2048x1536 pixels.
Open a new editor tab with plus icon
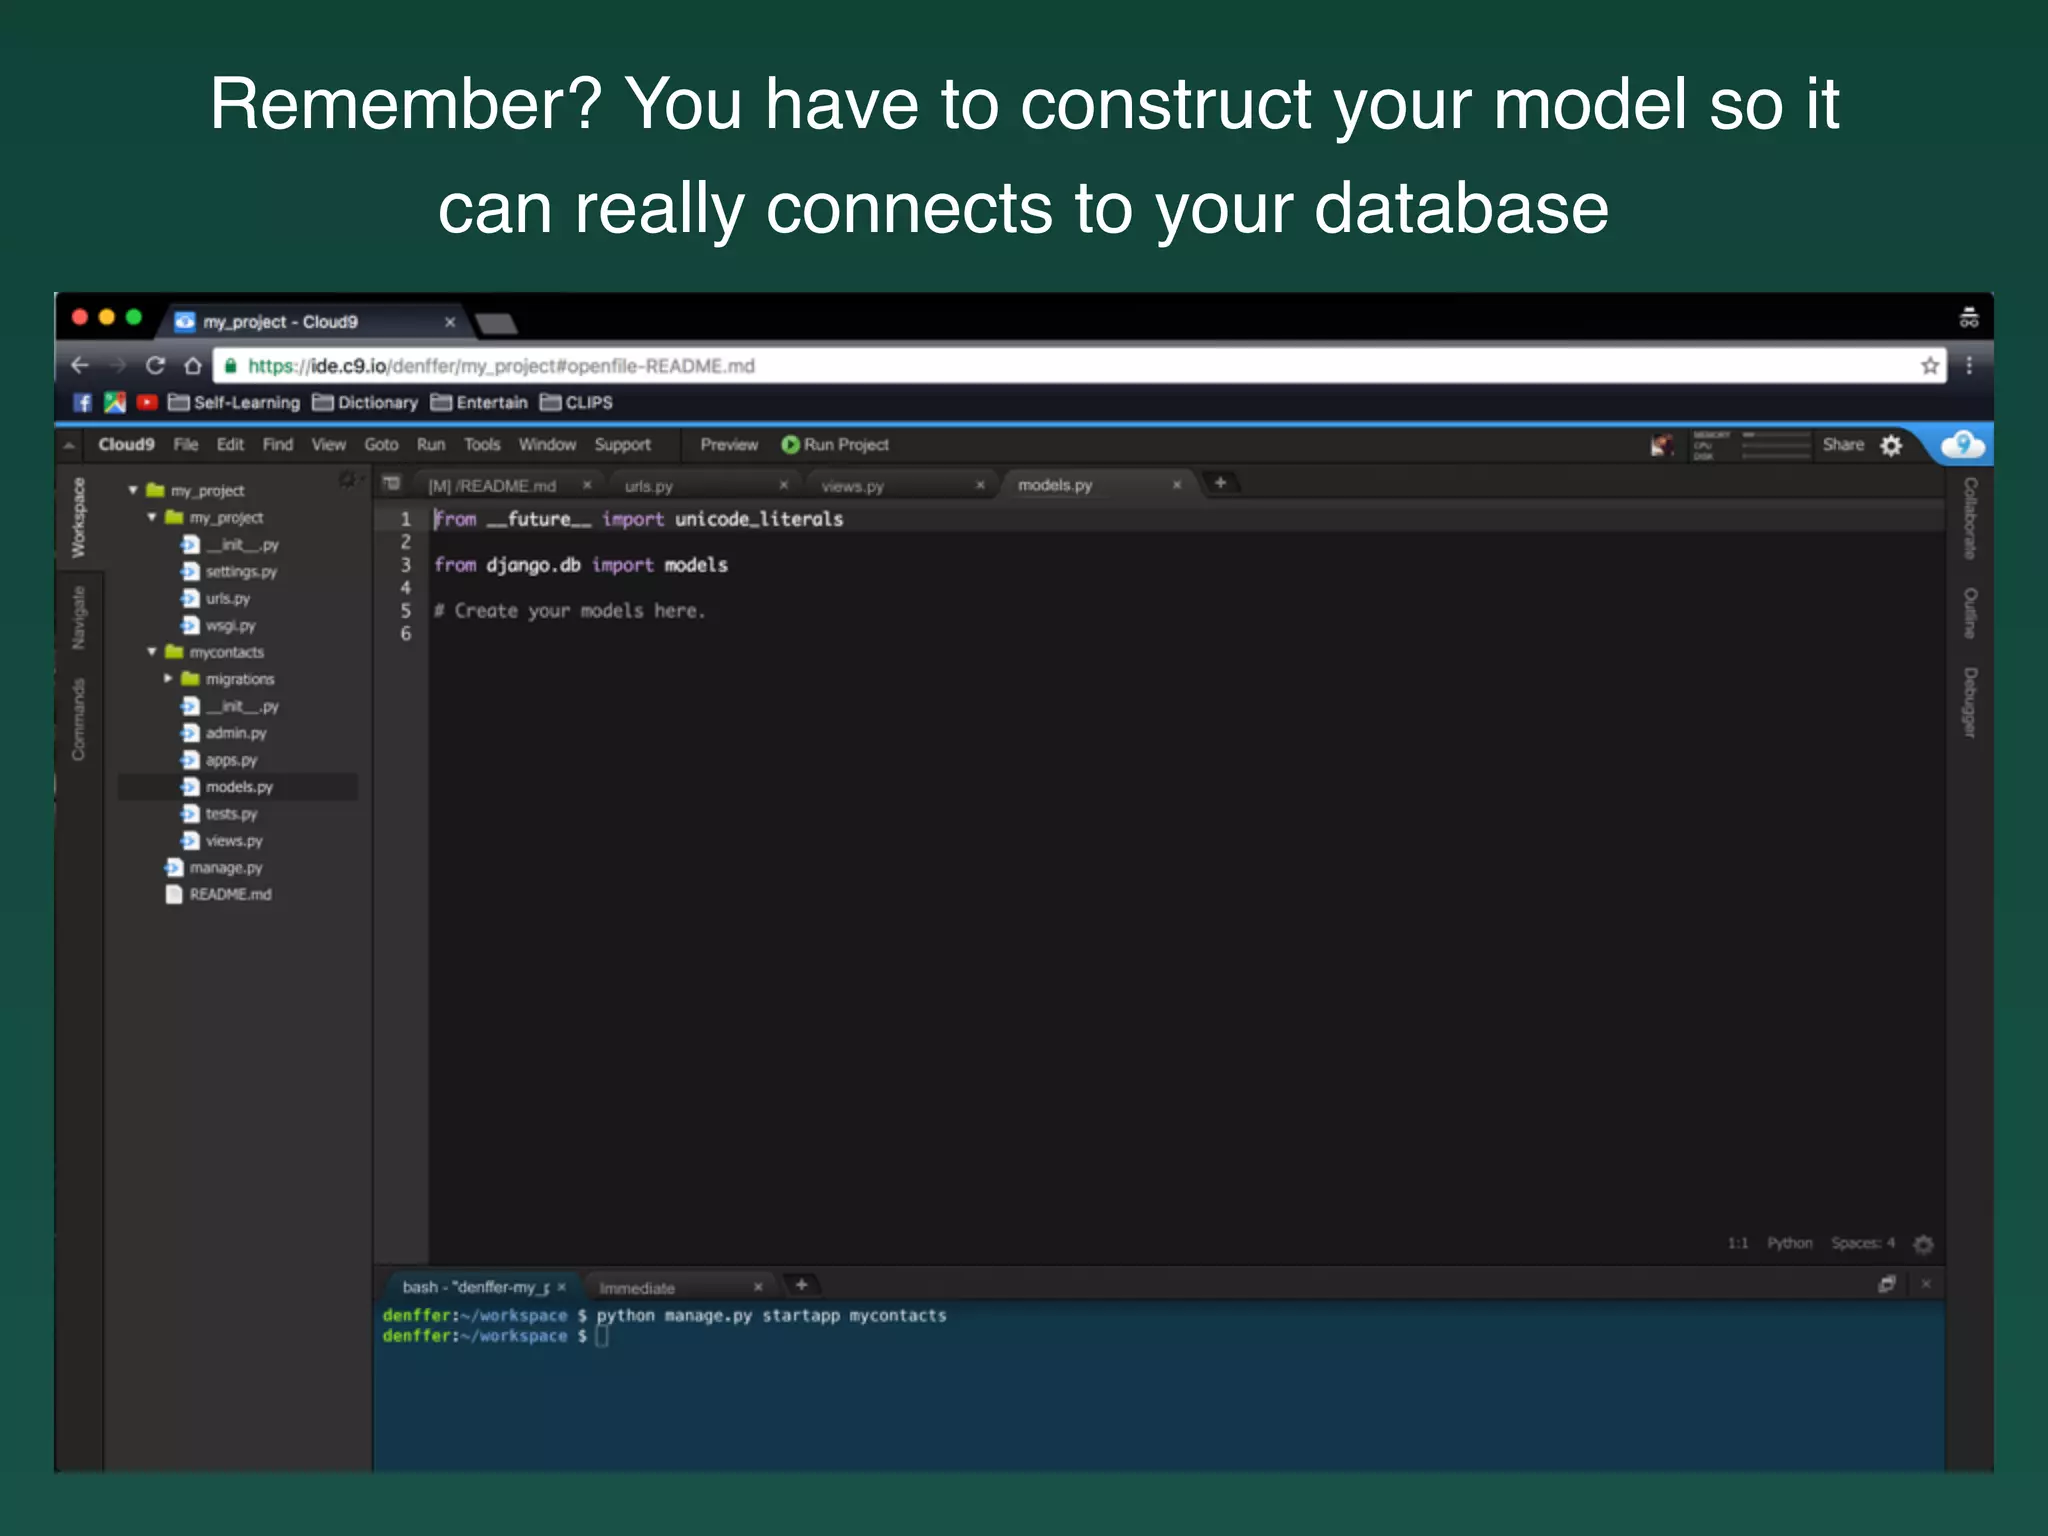[x=1220, y=483]
